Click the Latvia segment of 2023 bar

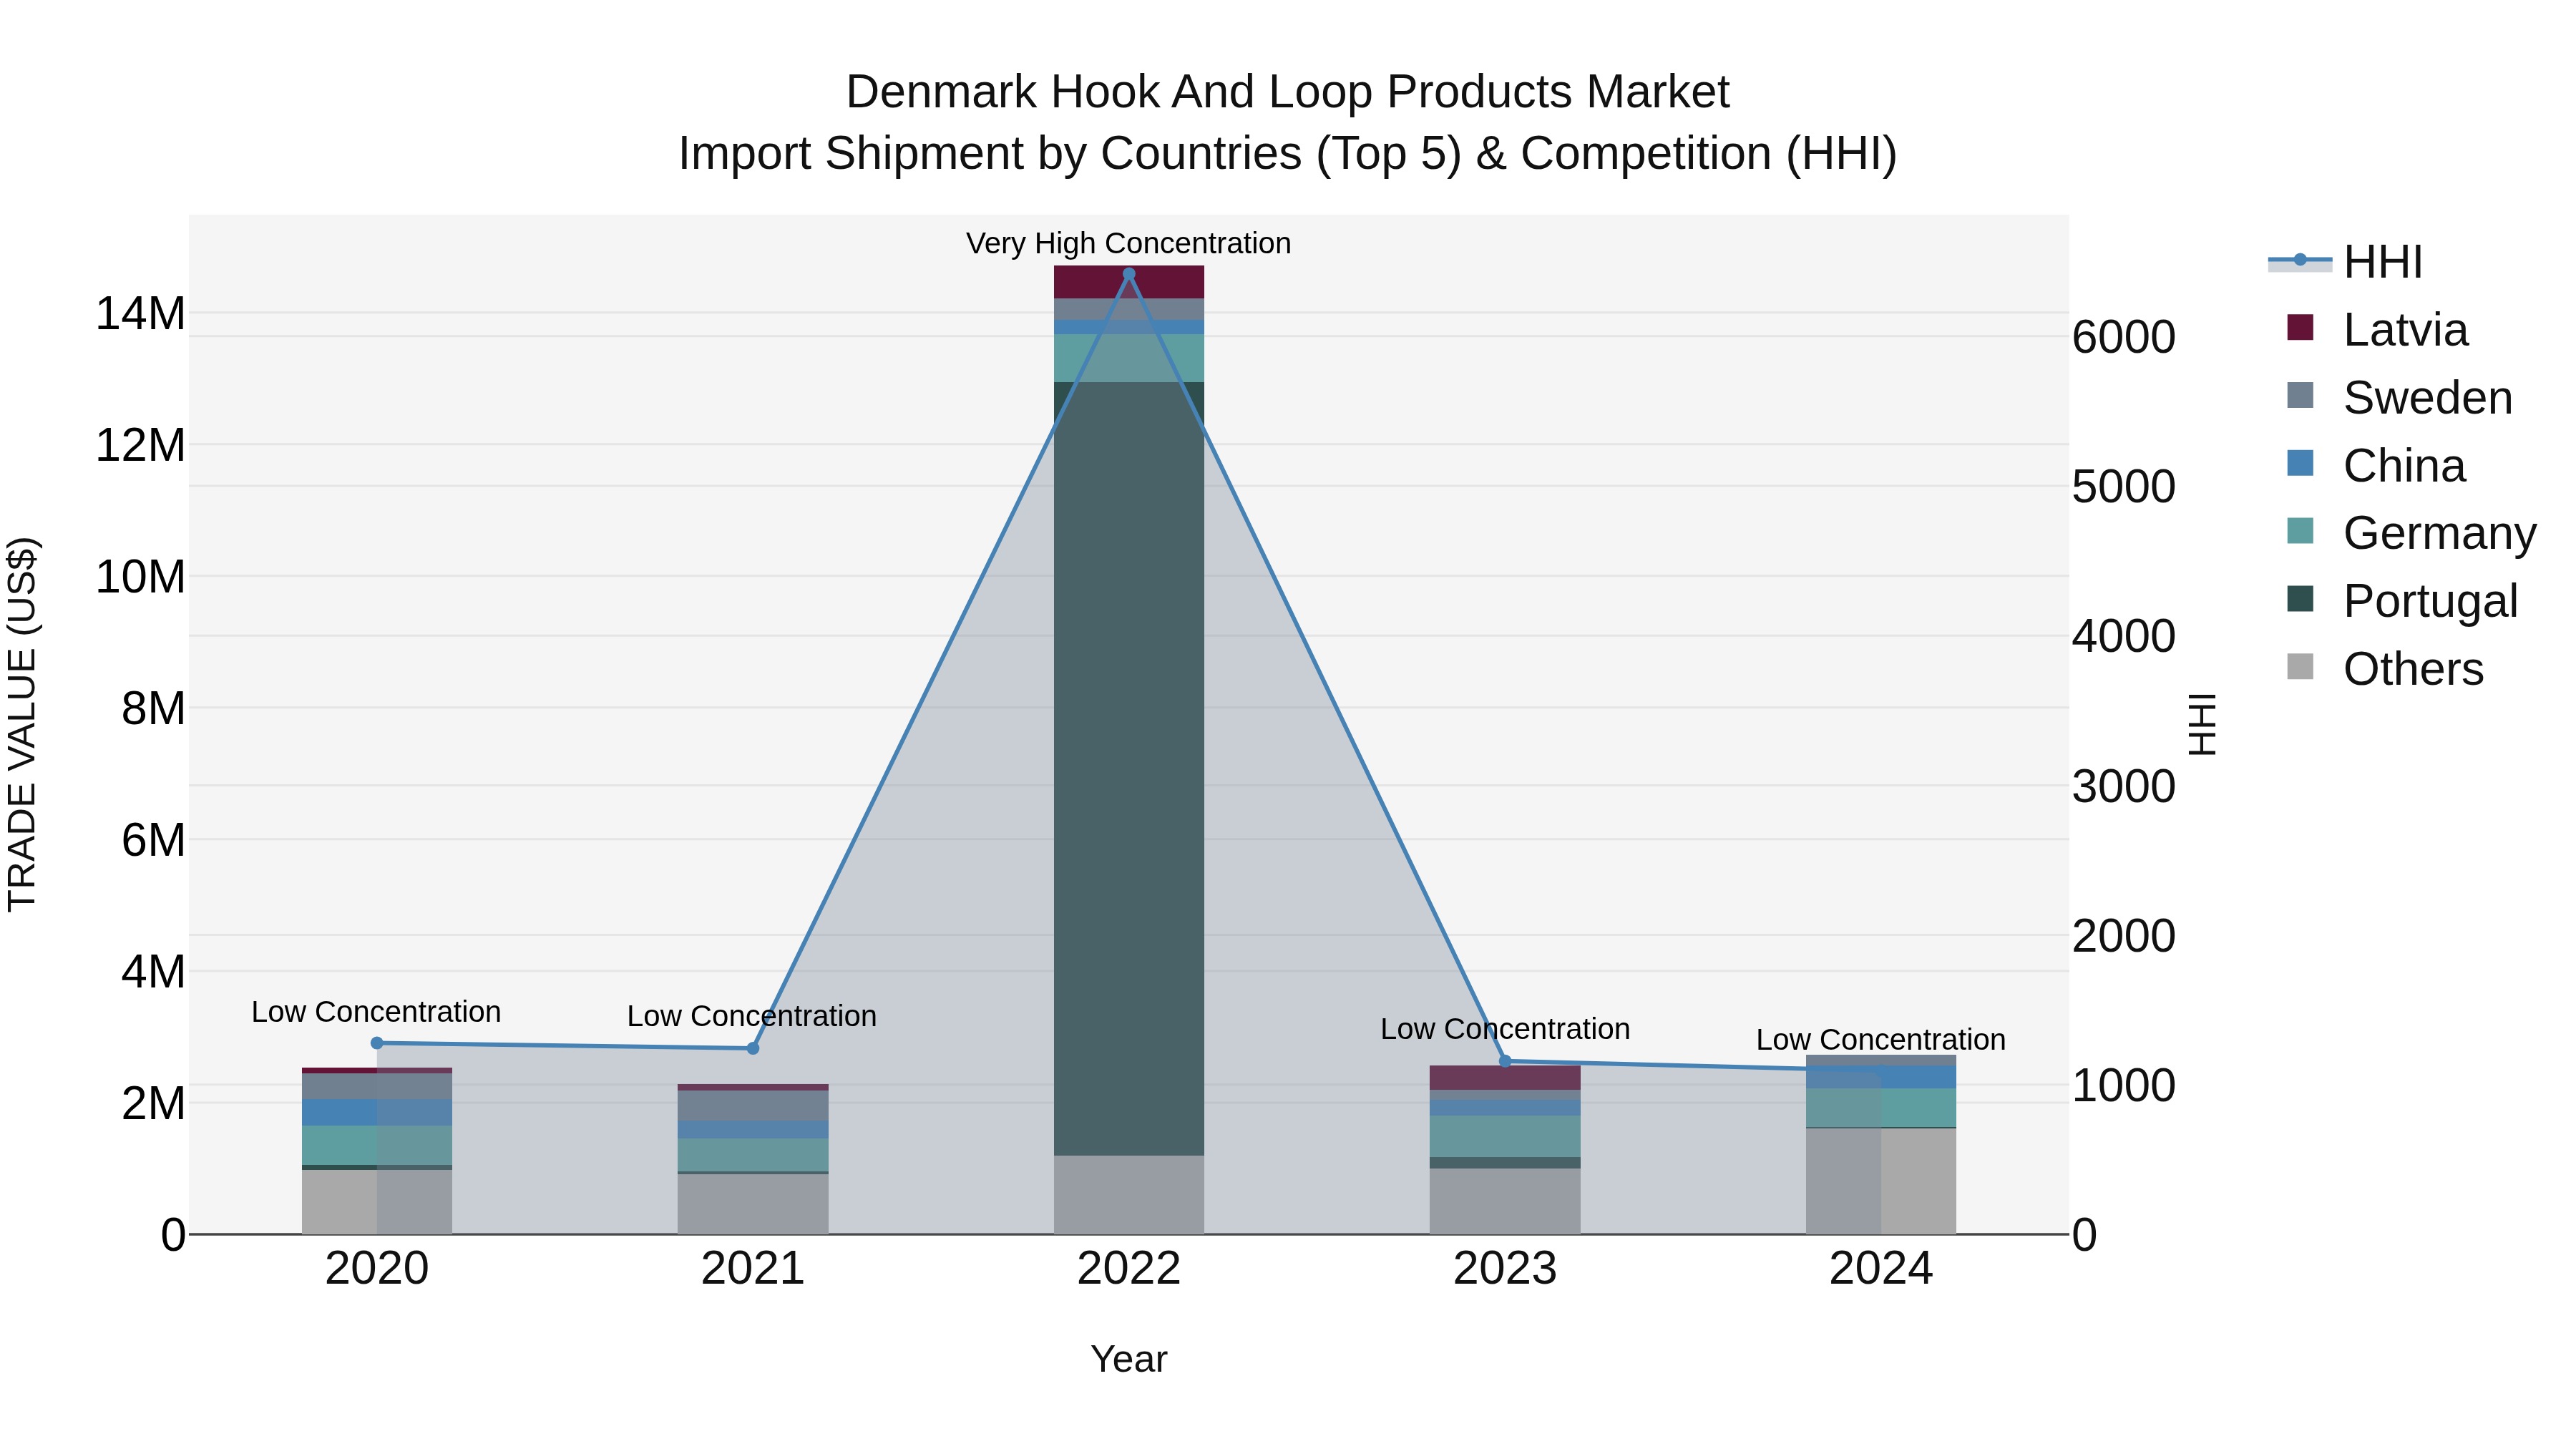(1505, 1078)
